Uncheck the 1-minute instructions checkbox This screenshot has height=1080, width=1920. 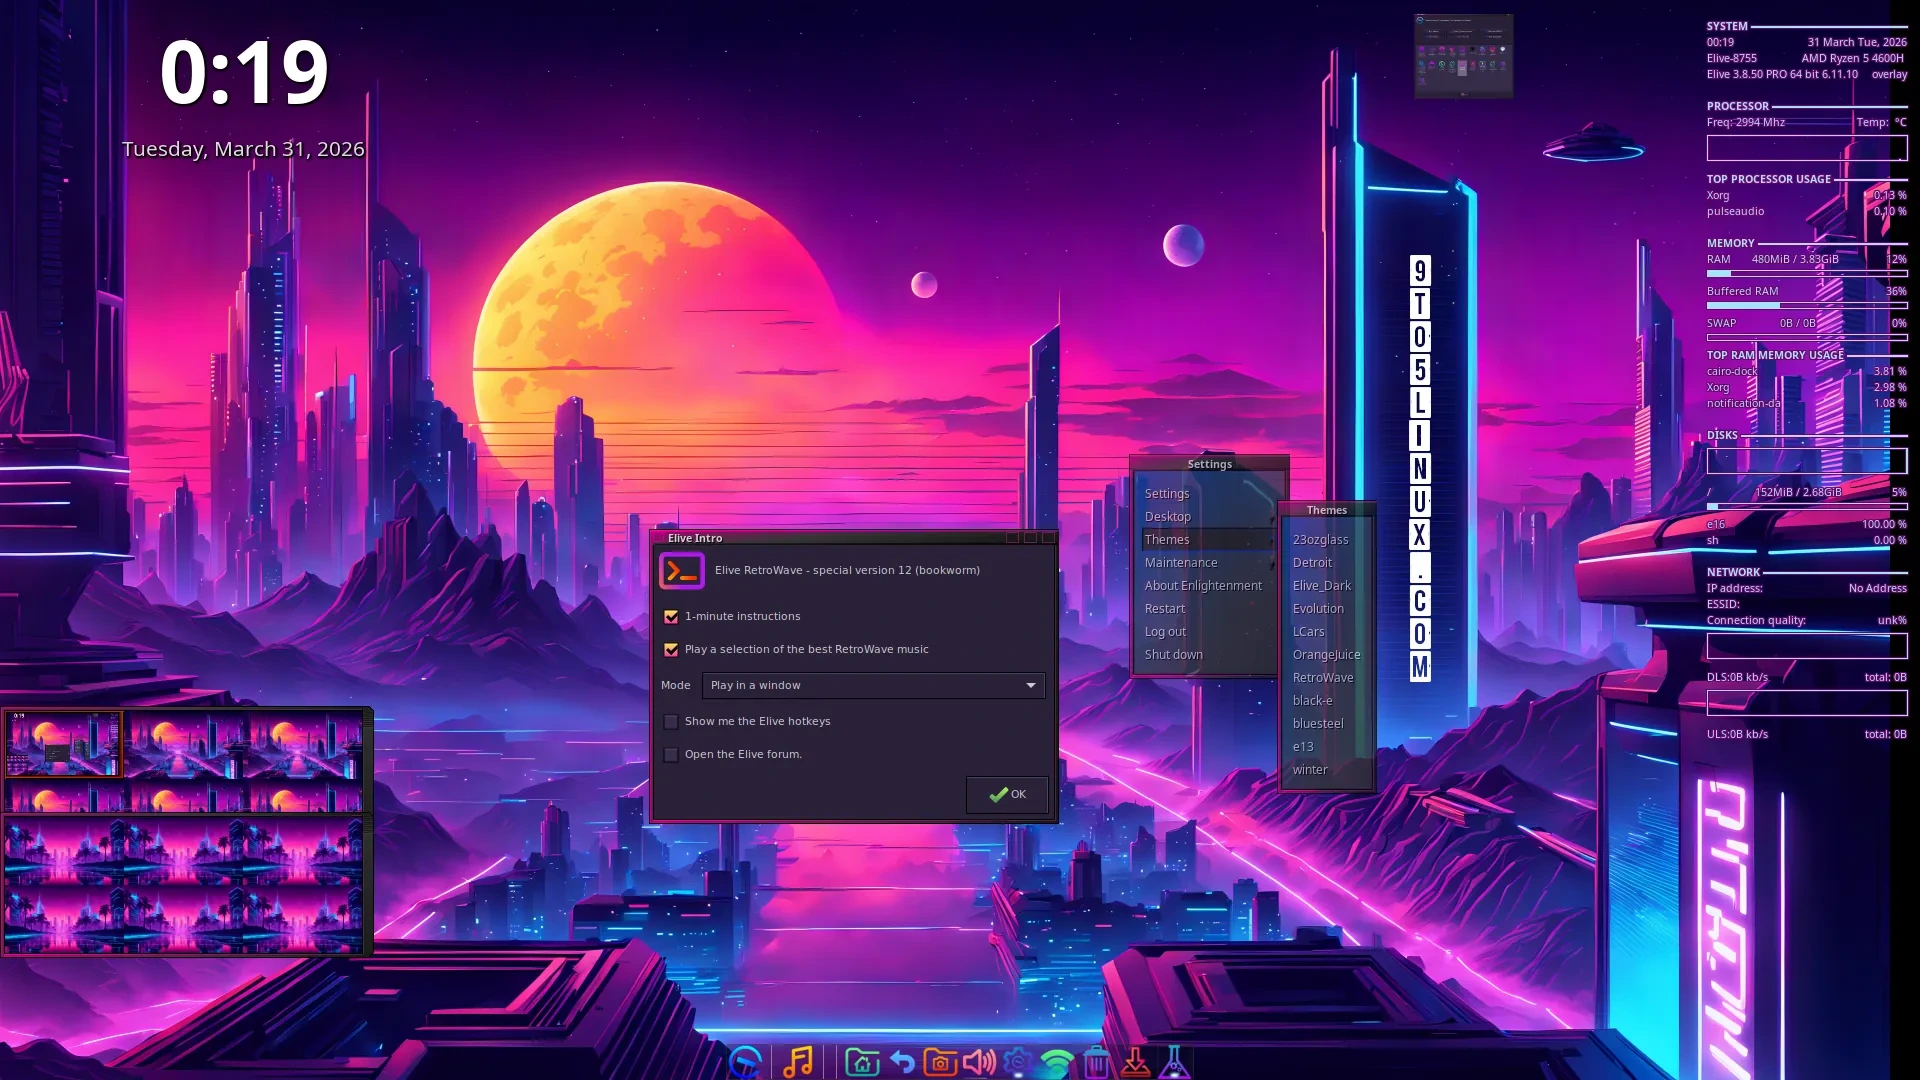(671, 617)
